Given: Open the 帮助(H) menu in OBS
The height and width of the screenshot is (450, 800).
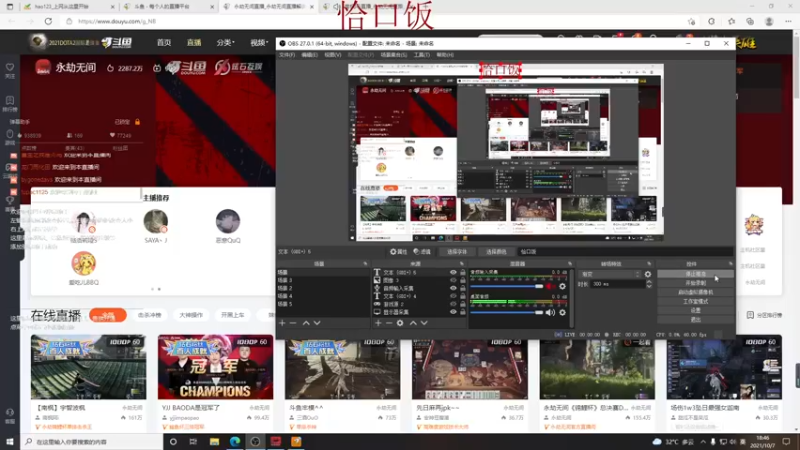Looking at the screenshot, I should [445, 55].
